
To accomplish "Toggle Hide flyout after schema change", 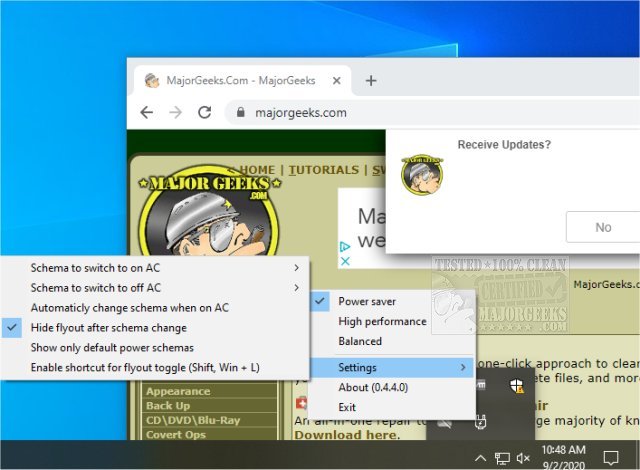I will pos(155,328).
